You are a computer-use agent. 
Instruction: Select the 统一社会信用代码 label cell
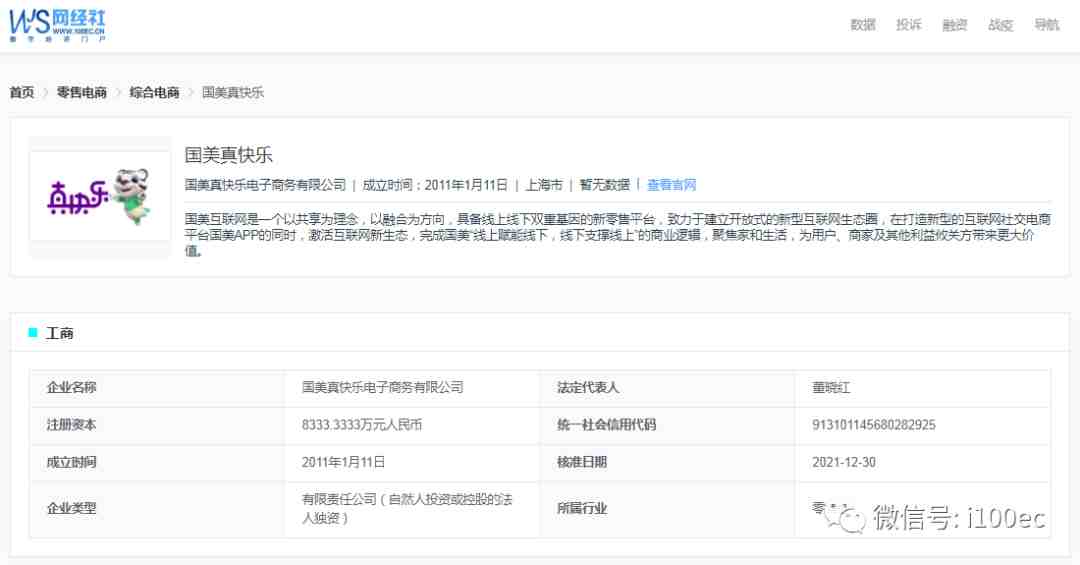pyautogui.click(x=667, y=425)
